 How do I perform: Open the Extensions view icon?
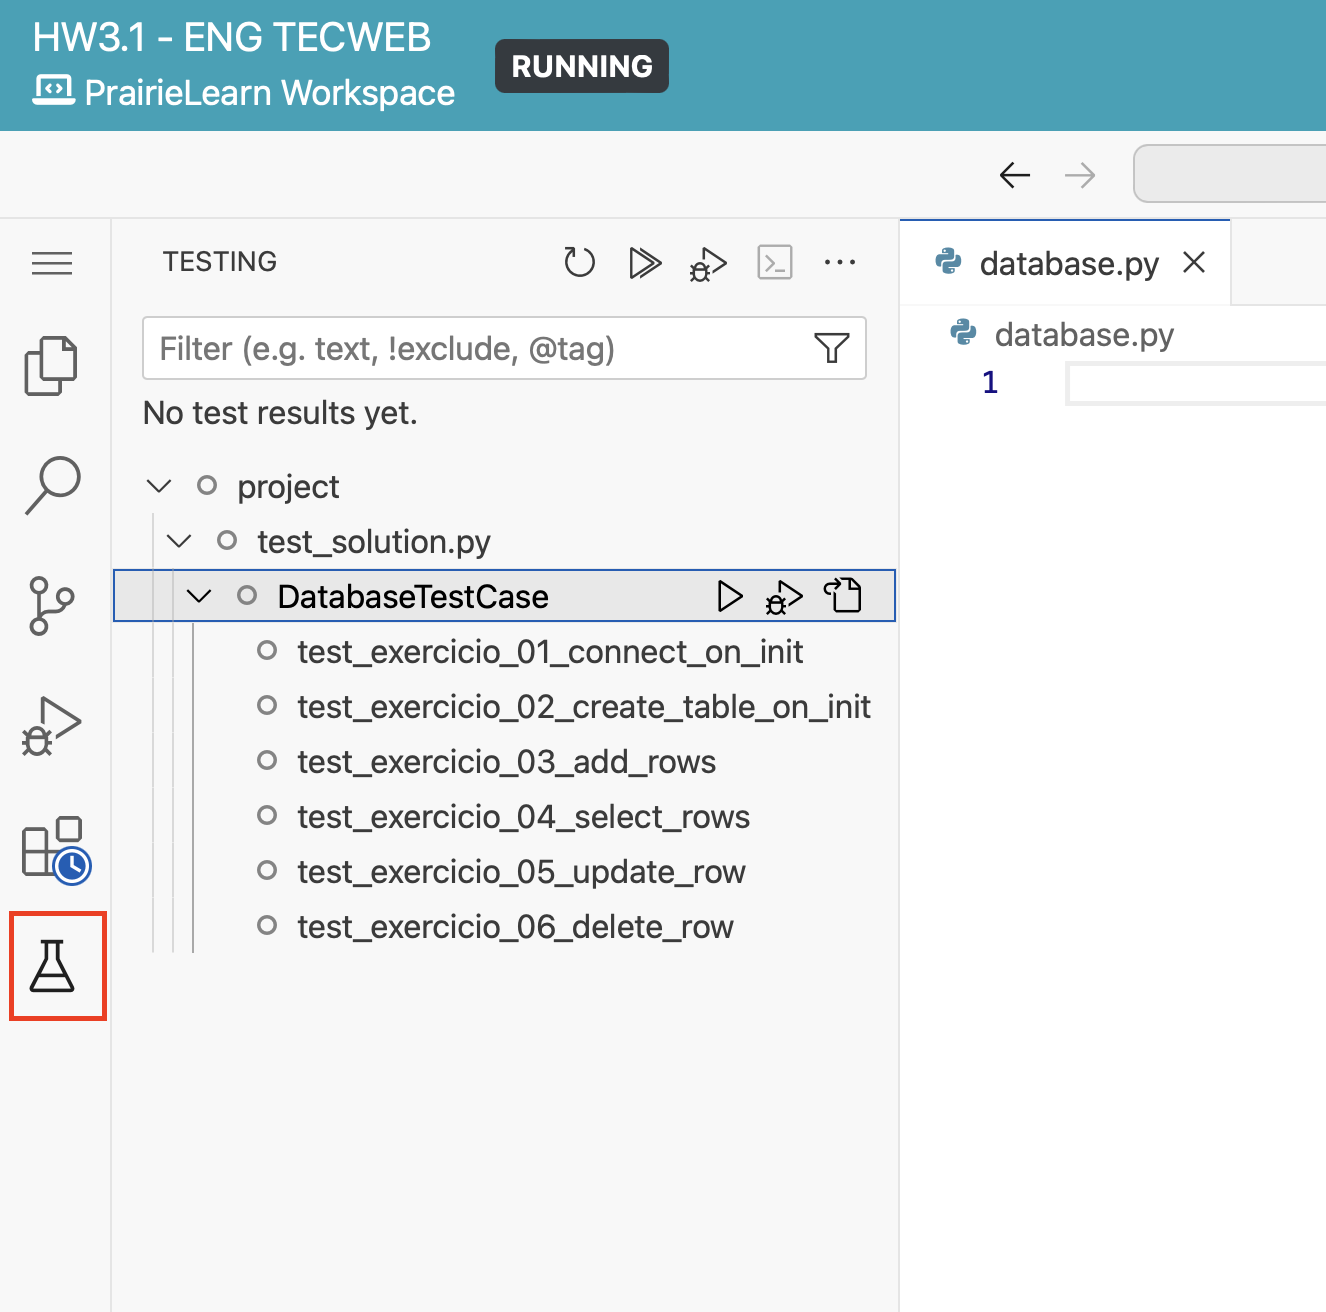tap(55, 849)
